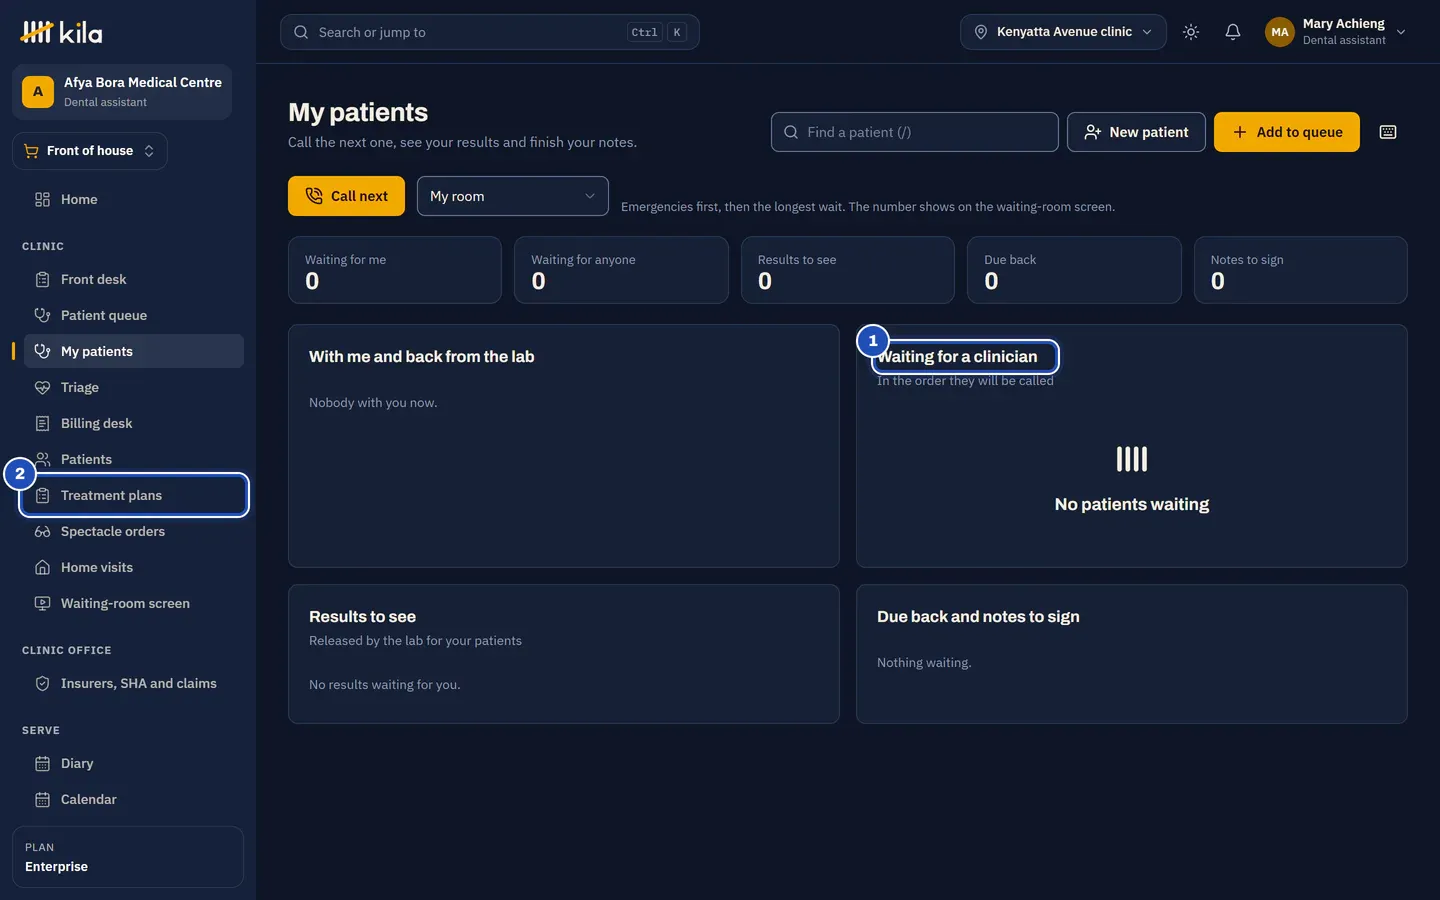Click the 'Nothing waiting.' text
This screenshot has width=1440, height=900.
click(x=924, y=663)
